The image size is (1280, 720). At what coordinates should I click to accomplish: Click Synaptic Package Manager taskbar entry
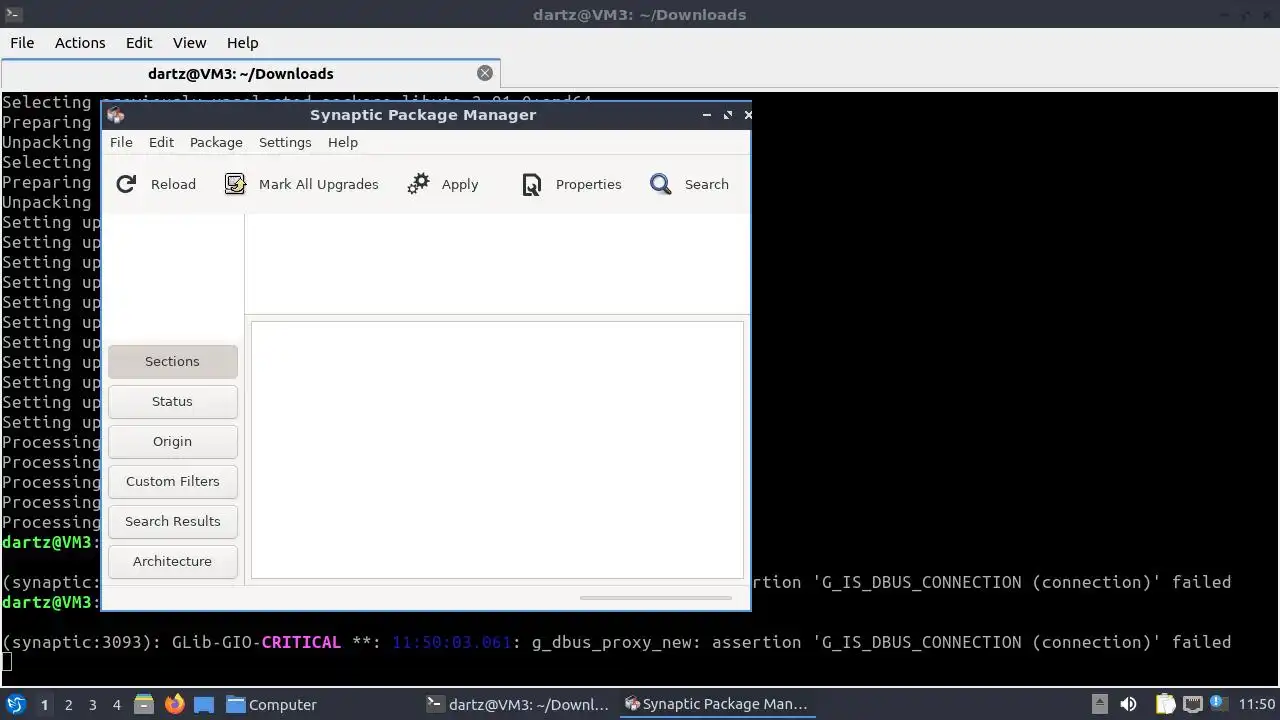716,704
